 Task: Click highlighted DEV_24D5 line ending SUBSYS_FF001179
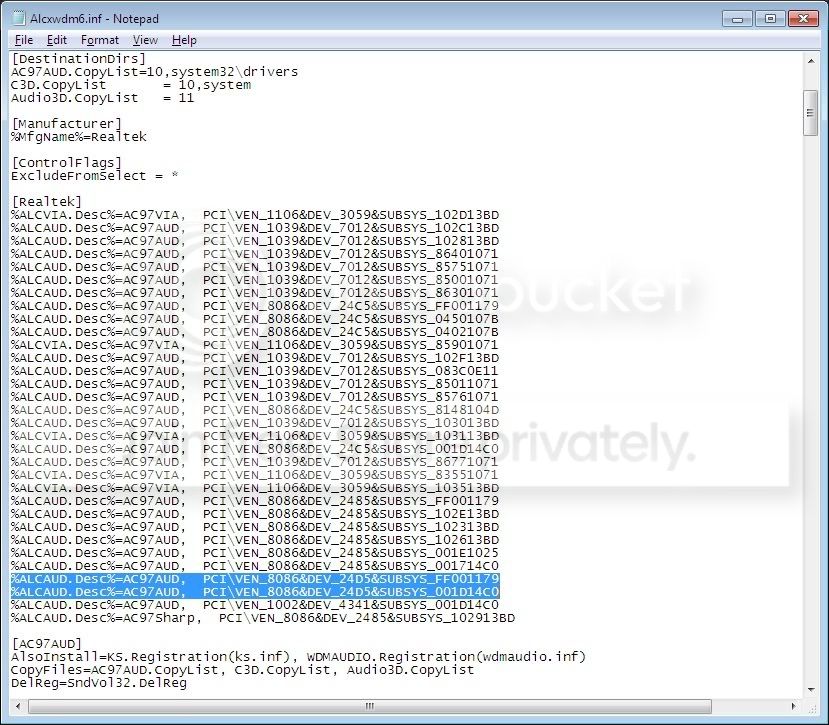tap(255, 579)
